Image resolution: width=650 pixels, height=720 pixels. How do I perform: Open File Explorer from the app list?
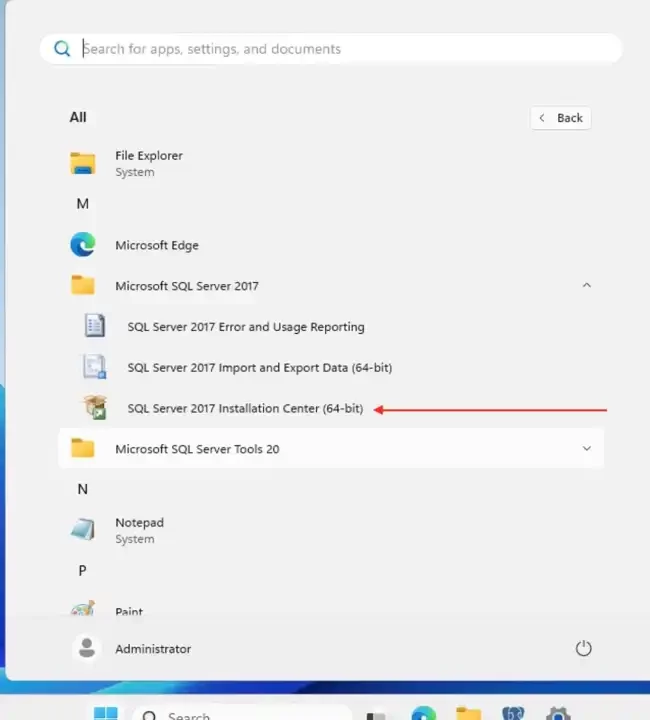pos(331,163)
